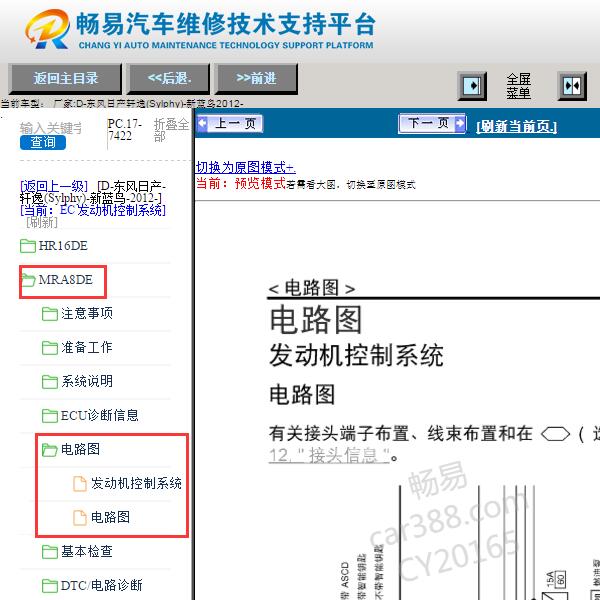Image resolution: width=600 pixels, height=600 pixels.
Task: Click the 发动机控制系统 document heading
Action: [x=356, y=355]
